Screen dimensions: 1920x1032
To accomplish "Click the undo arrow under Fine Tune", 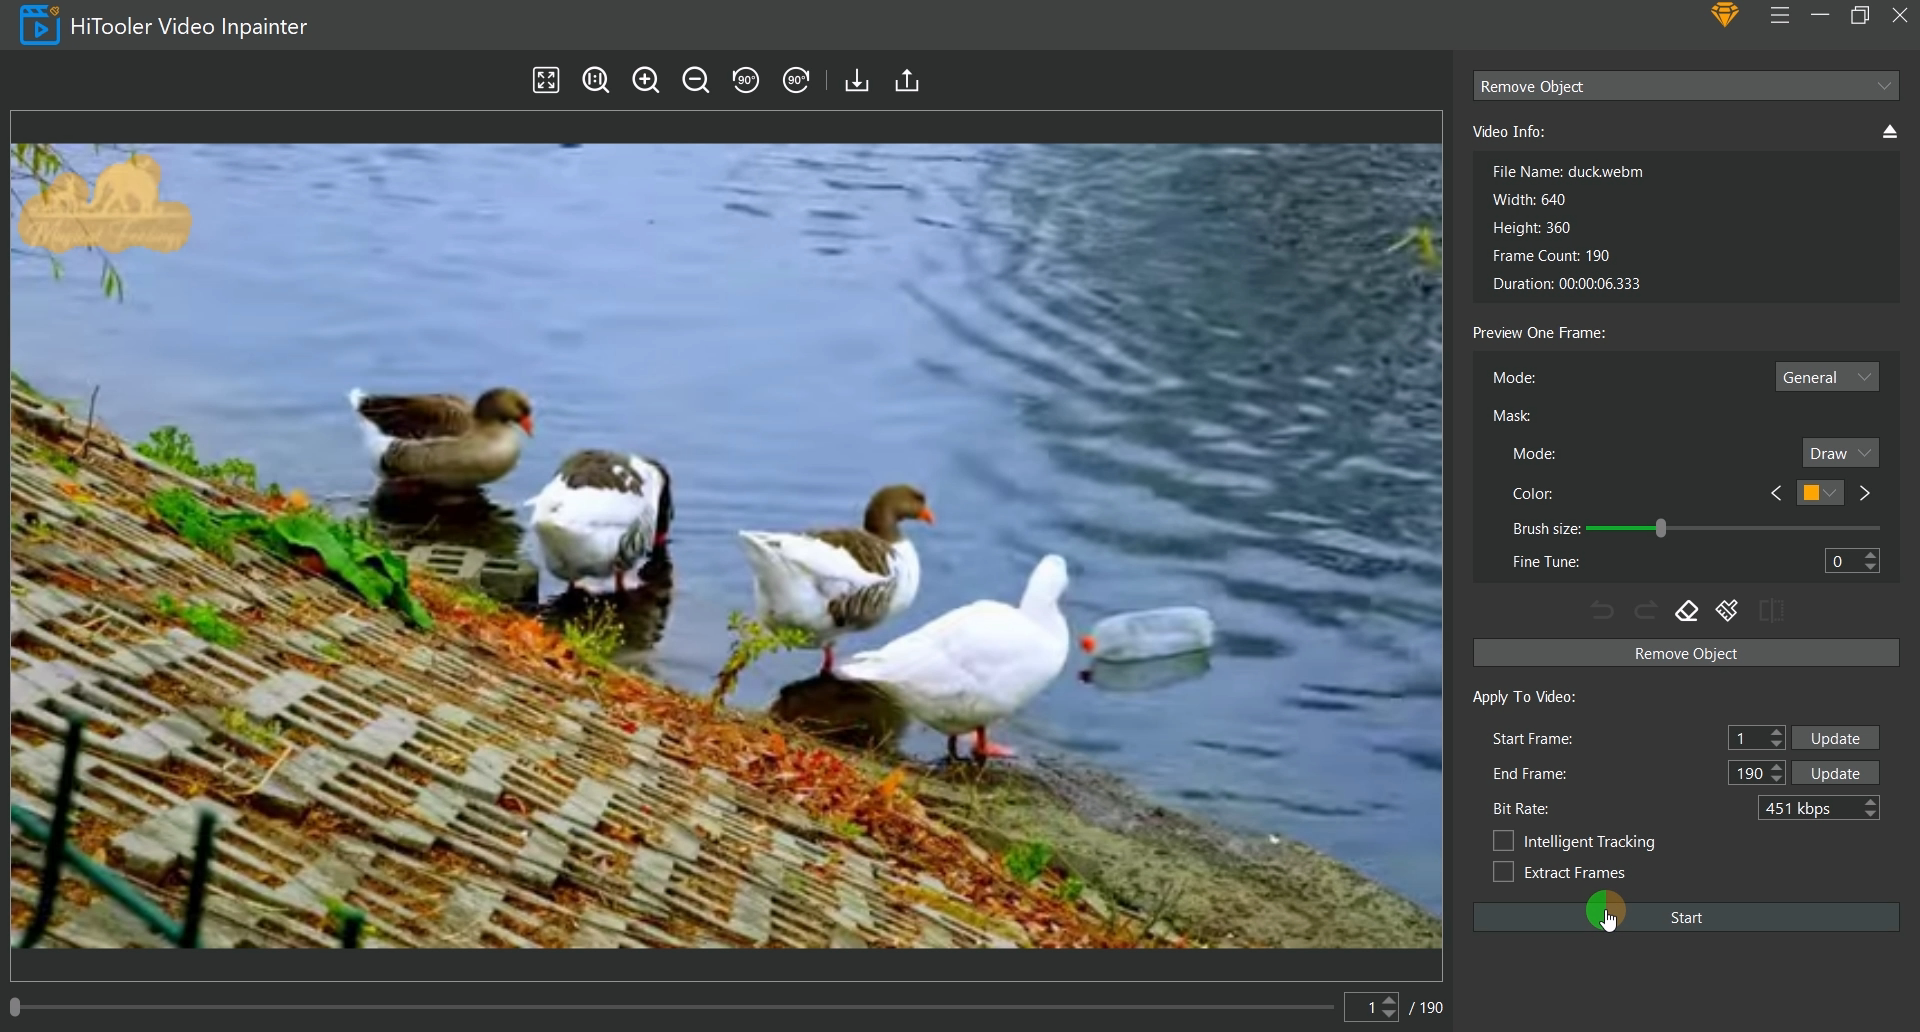I will coord(1601,611).
